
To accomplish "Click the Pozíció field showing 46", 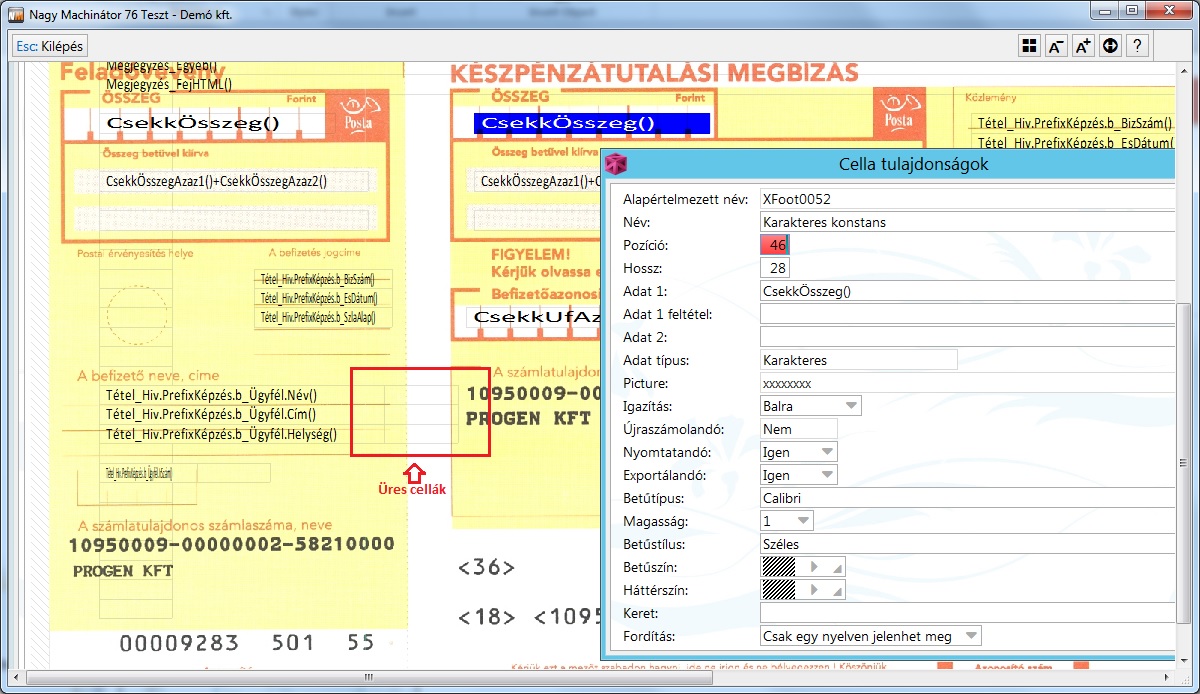I will coord(775,245).
